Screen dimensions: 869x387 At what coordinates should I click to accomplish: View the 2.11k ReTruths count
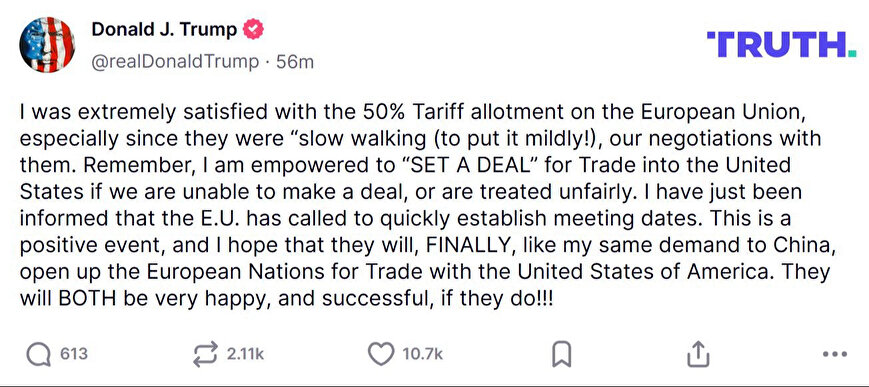[x=246, y=354]
